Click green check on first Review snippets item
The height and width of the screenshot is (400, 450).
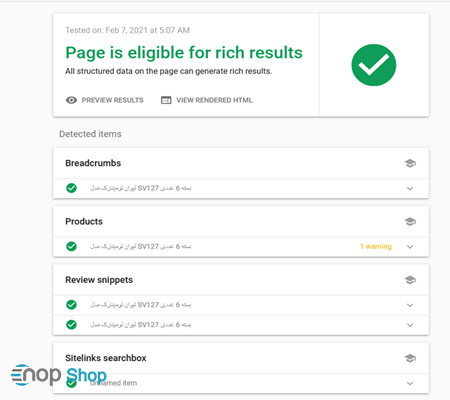point(71,305)
